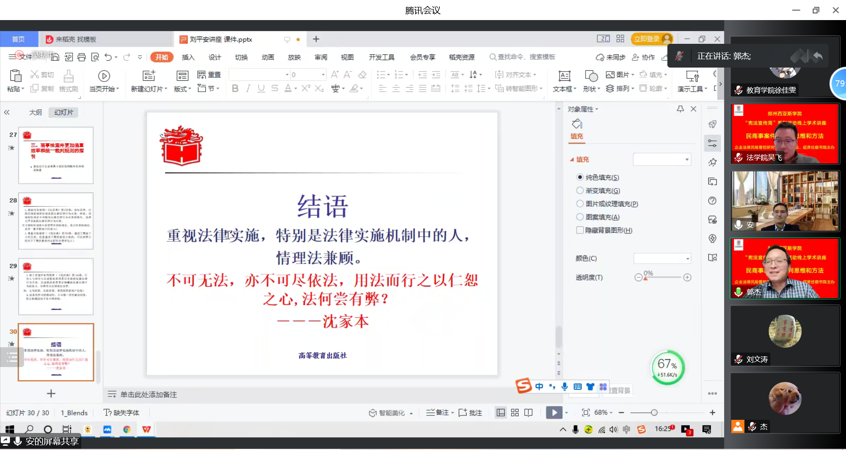
Task: Open the animation star icon in side strip
Action: pyautogui.click(x=712, y=162)
